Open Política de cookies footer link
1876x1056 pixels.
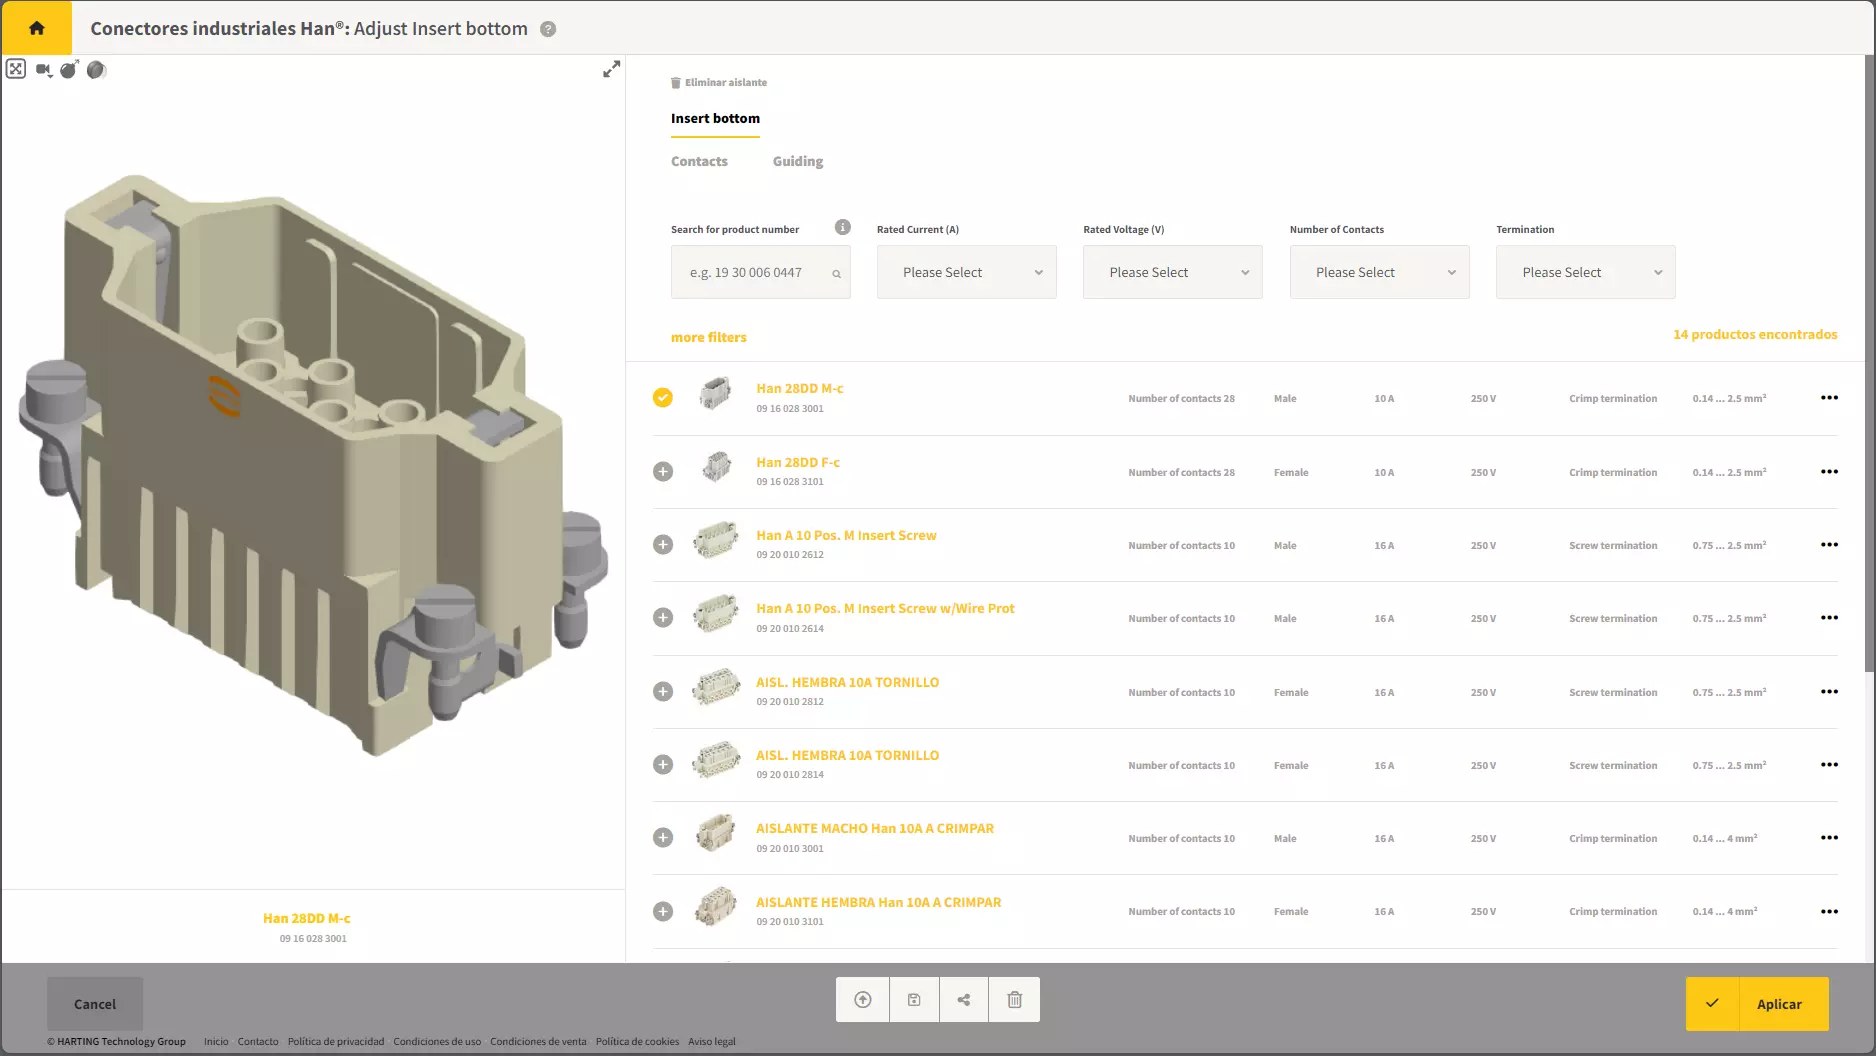[x=637, y=1042]
